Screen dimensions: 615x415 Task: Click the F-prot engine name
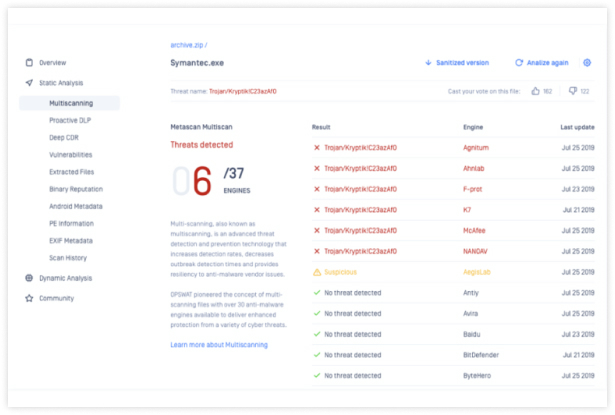coord(472,189)
